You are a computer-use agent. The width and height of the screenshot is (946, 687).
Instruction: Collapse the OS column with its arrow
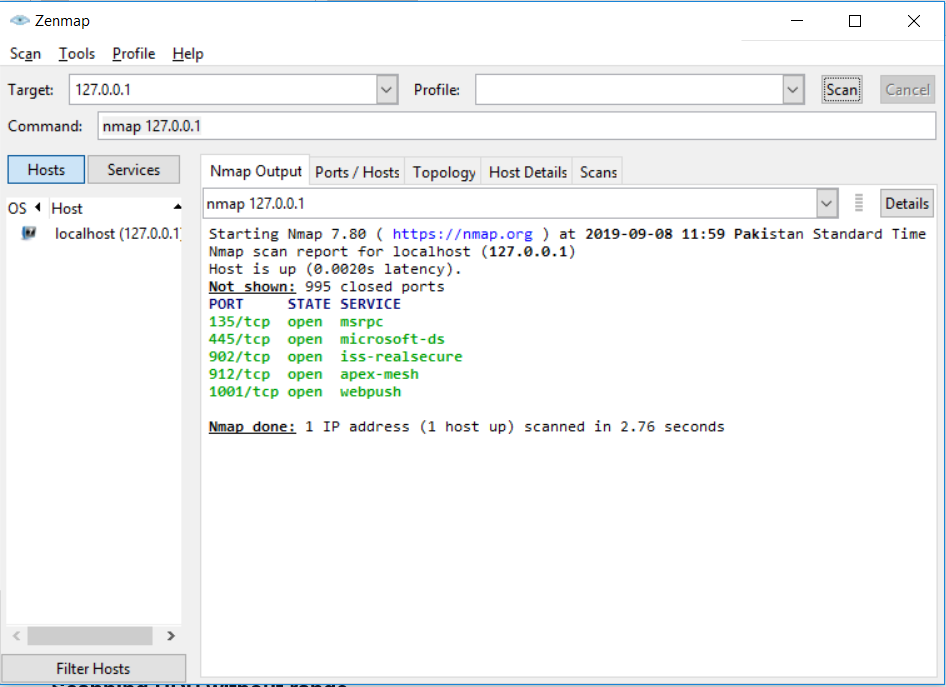click(x=37, y=208)
